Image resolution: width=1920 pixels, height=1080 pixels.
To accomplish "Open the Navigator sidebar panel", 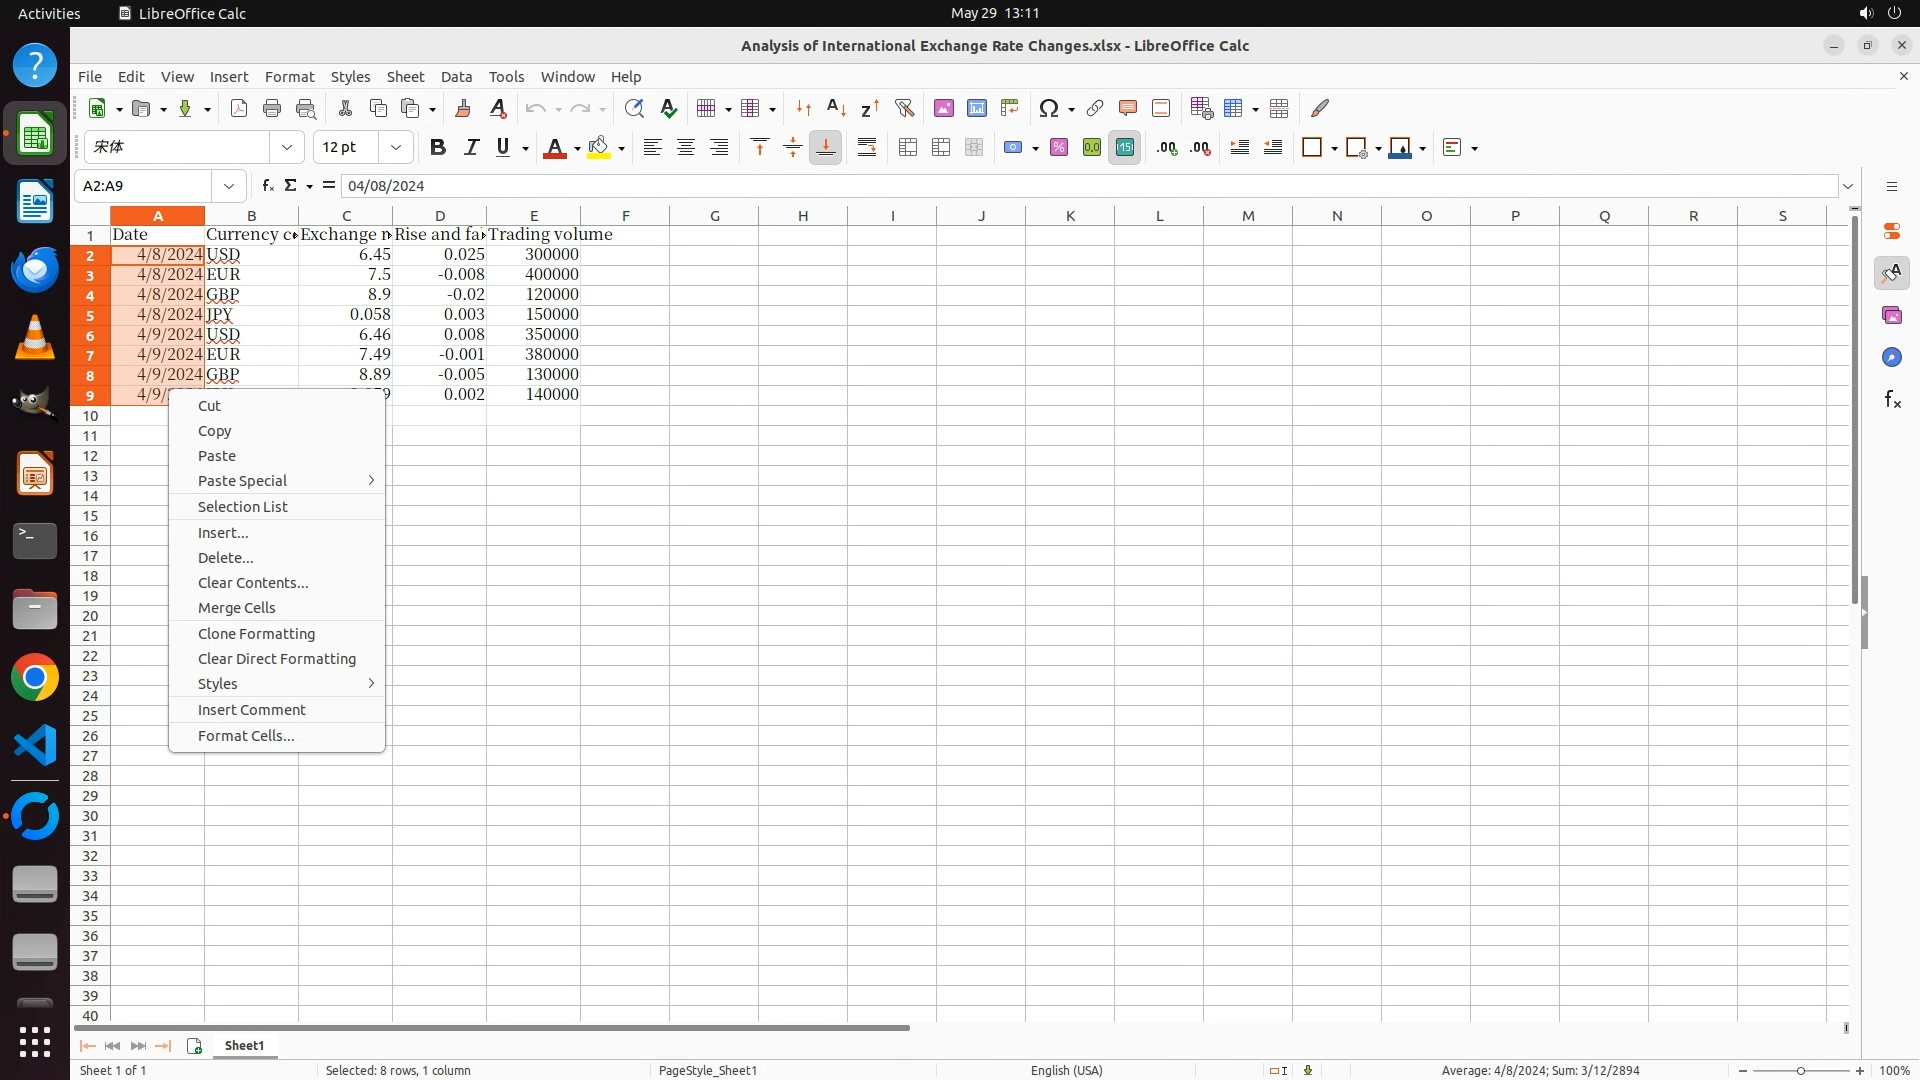I will (1891, 358).
